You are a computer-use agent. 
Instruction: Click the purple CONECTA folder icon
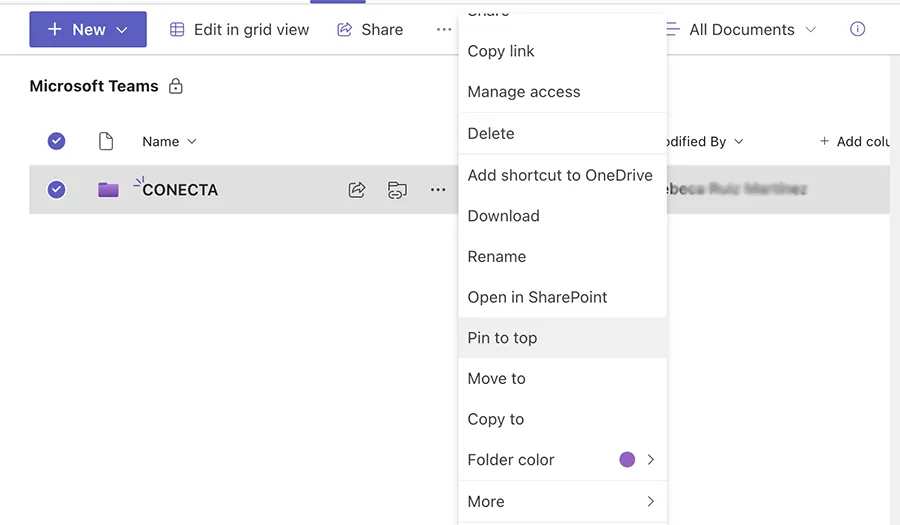108,190
